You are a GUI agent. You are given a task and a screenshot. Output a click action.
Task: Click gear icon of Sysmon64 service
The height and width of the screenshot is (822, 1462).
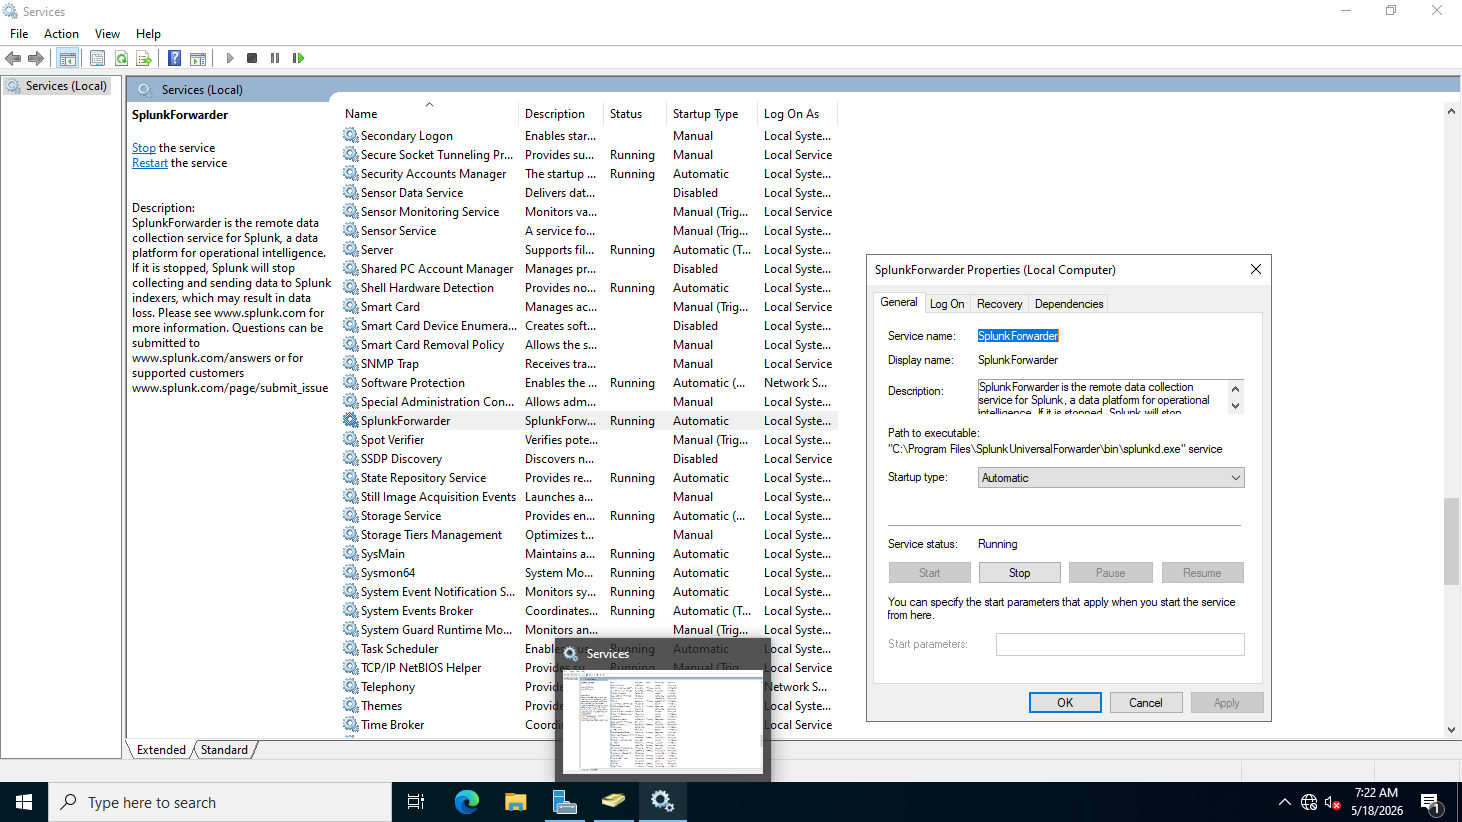[x=351, y=573]
